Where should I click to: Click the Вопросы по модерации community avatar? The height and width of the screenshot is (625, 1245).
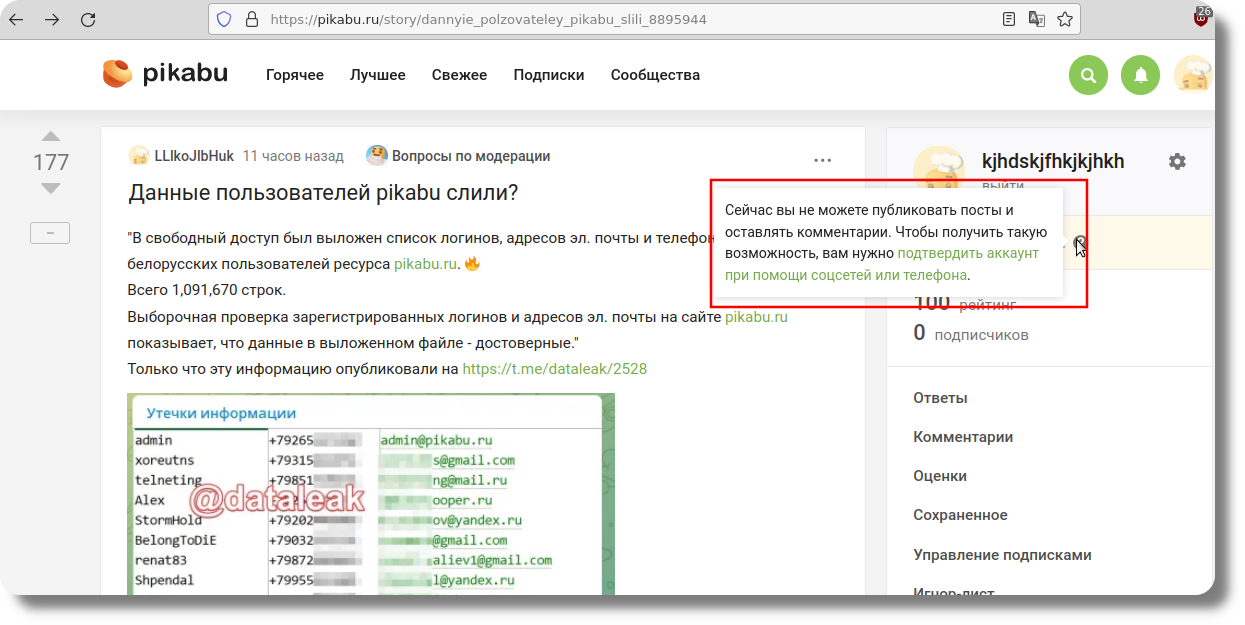(x=377, y=156)
